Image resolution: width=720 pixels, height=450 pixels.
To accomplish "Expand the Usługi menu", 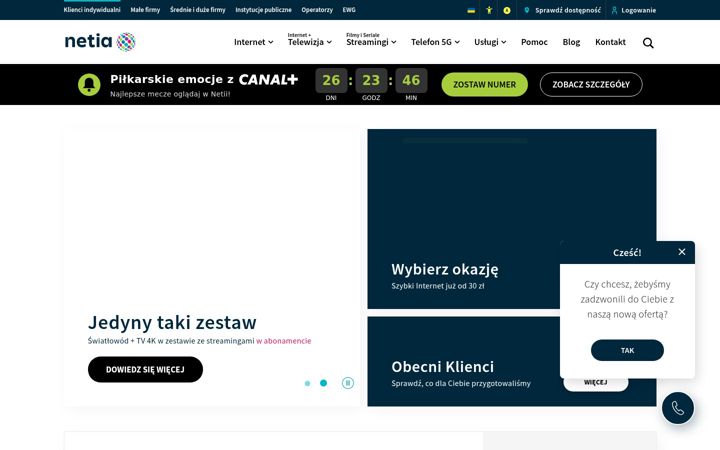I will click(490, 42).
